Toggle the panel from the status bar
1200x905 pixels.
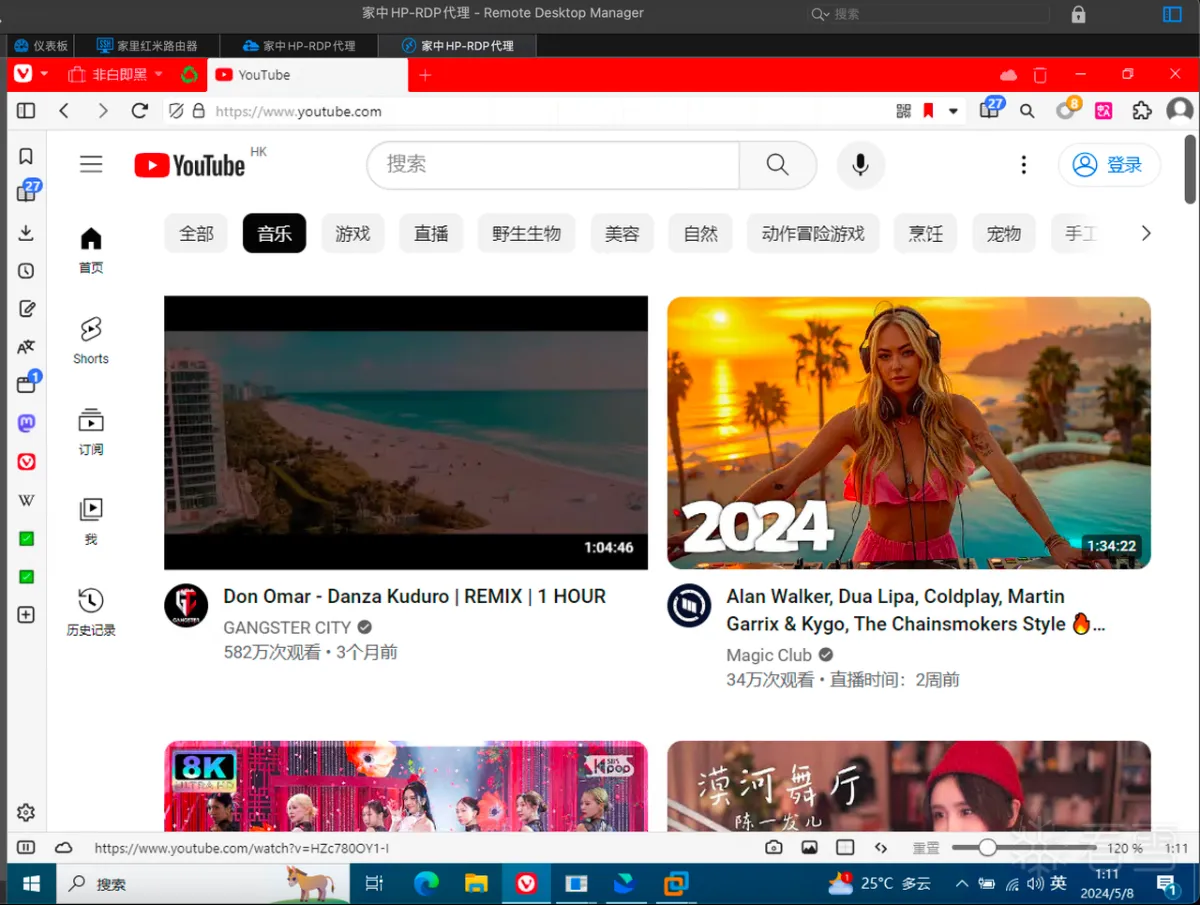point(26,848)
